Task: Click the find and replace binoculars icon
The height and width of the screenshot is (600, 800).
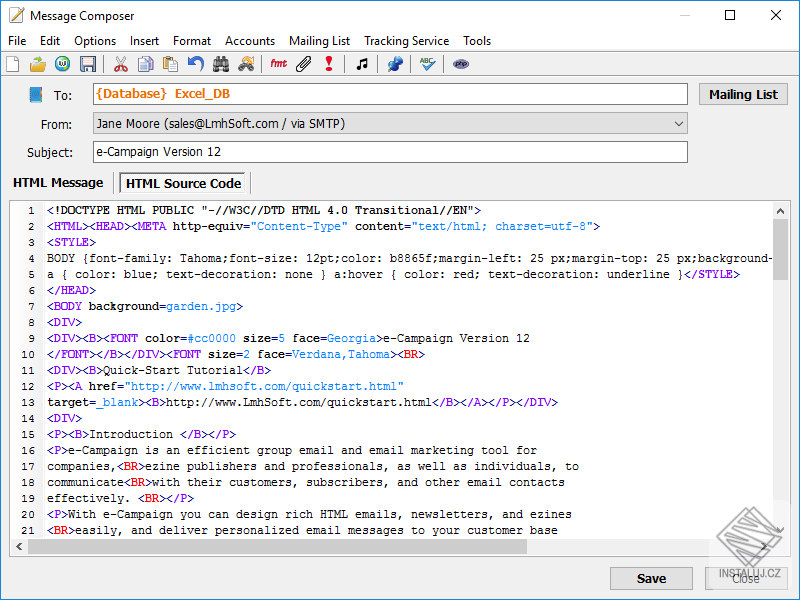Action: tap(246, 64)
